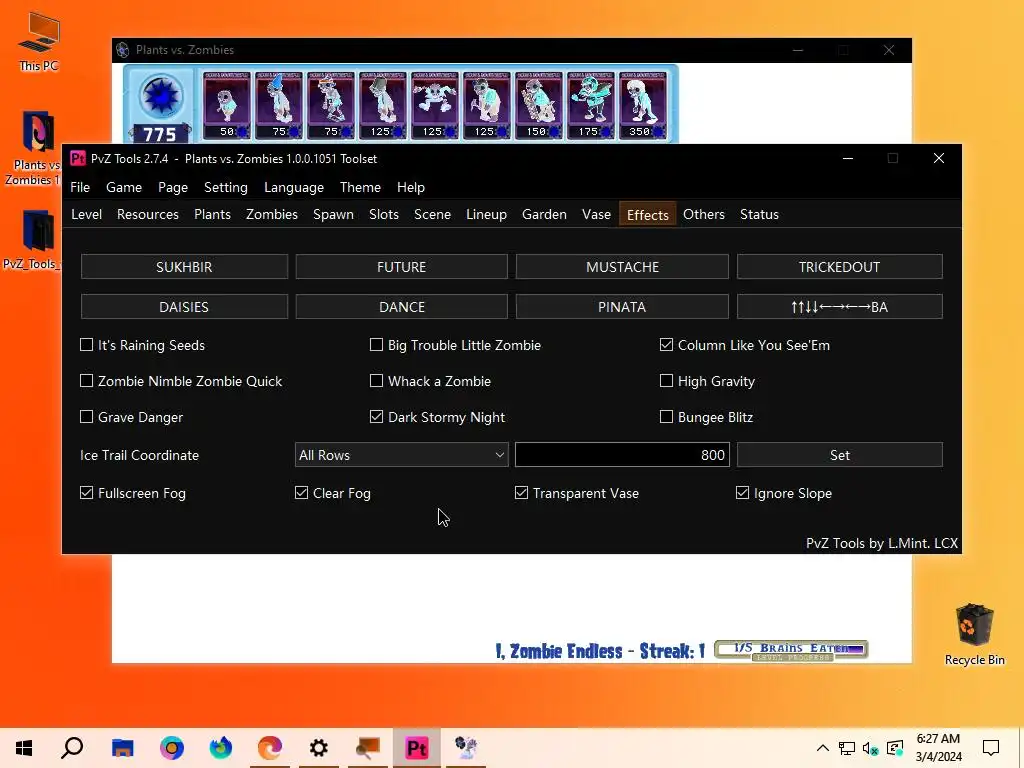Click Set for Ice Trail Coordinate
This screenshot has height=768, width=1024.
coord(840,455)
